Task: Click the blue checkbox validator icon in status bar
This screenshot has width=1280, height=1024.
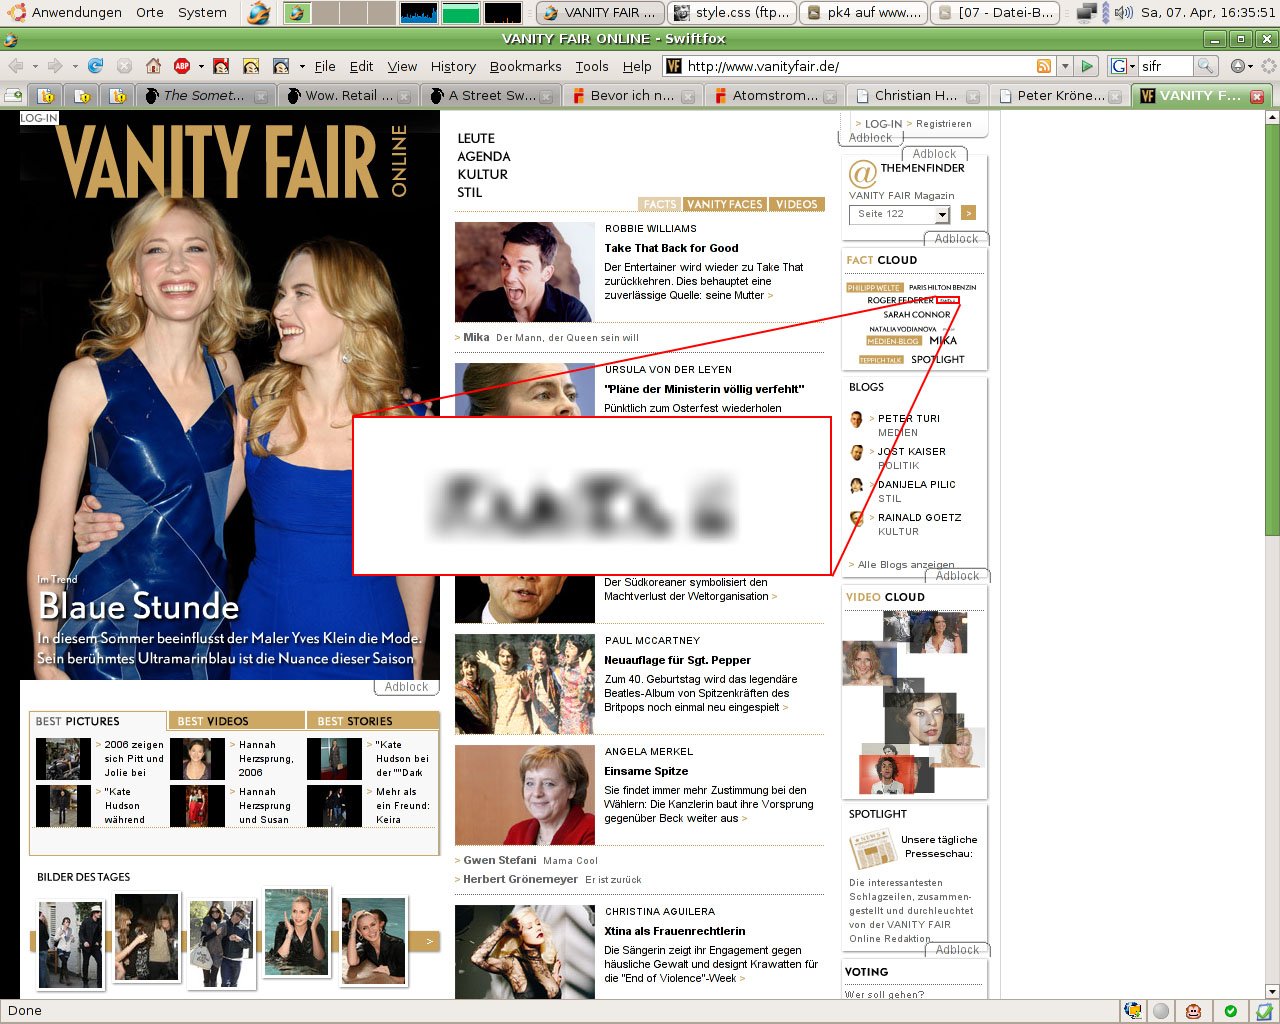Action: [1265, 1011]
